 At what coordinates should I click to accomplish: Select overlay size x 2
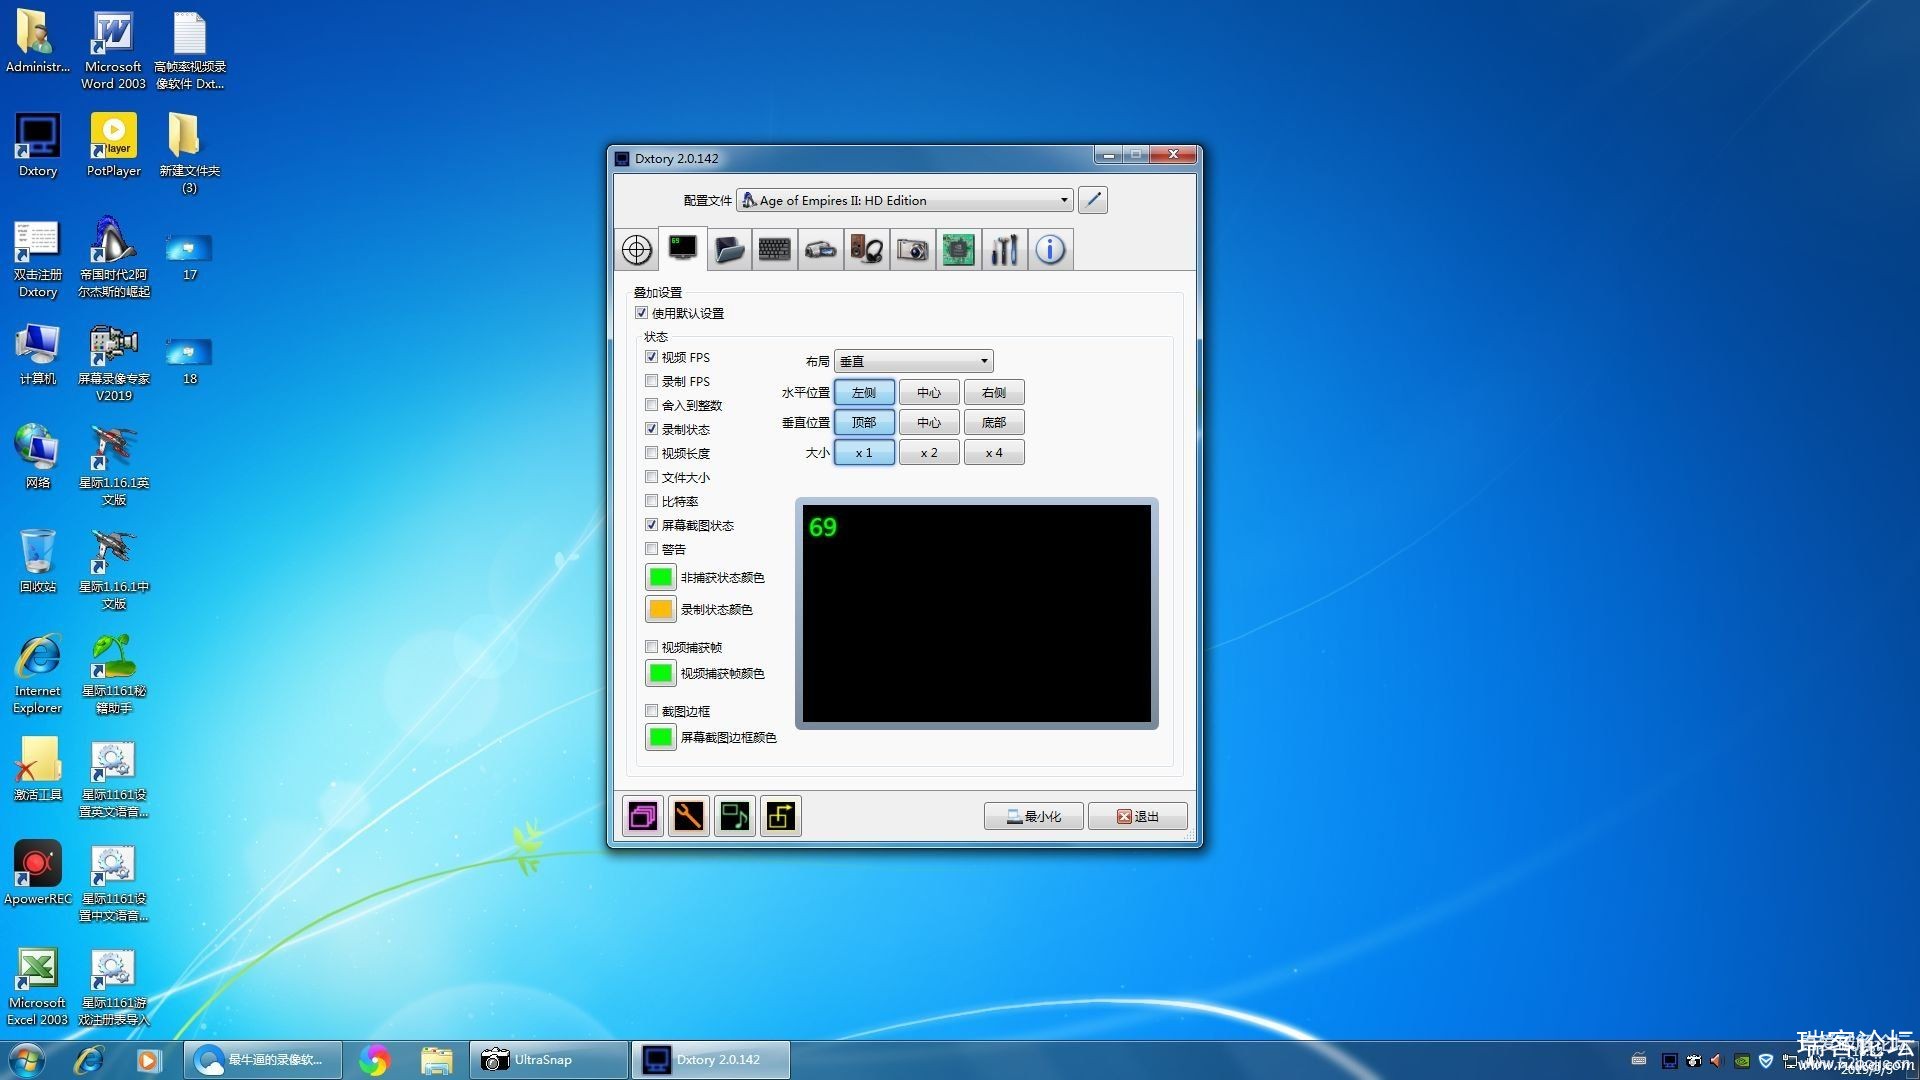[x=929, y=452]
